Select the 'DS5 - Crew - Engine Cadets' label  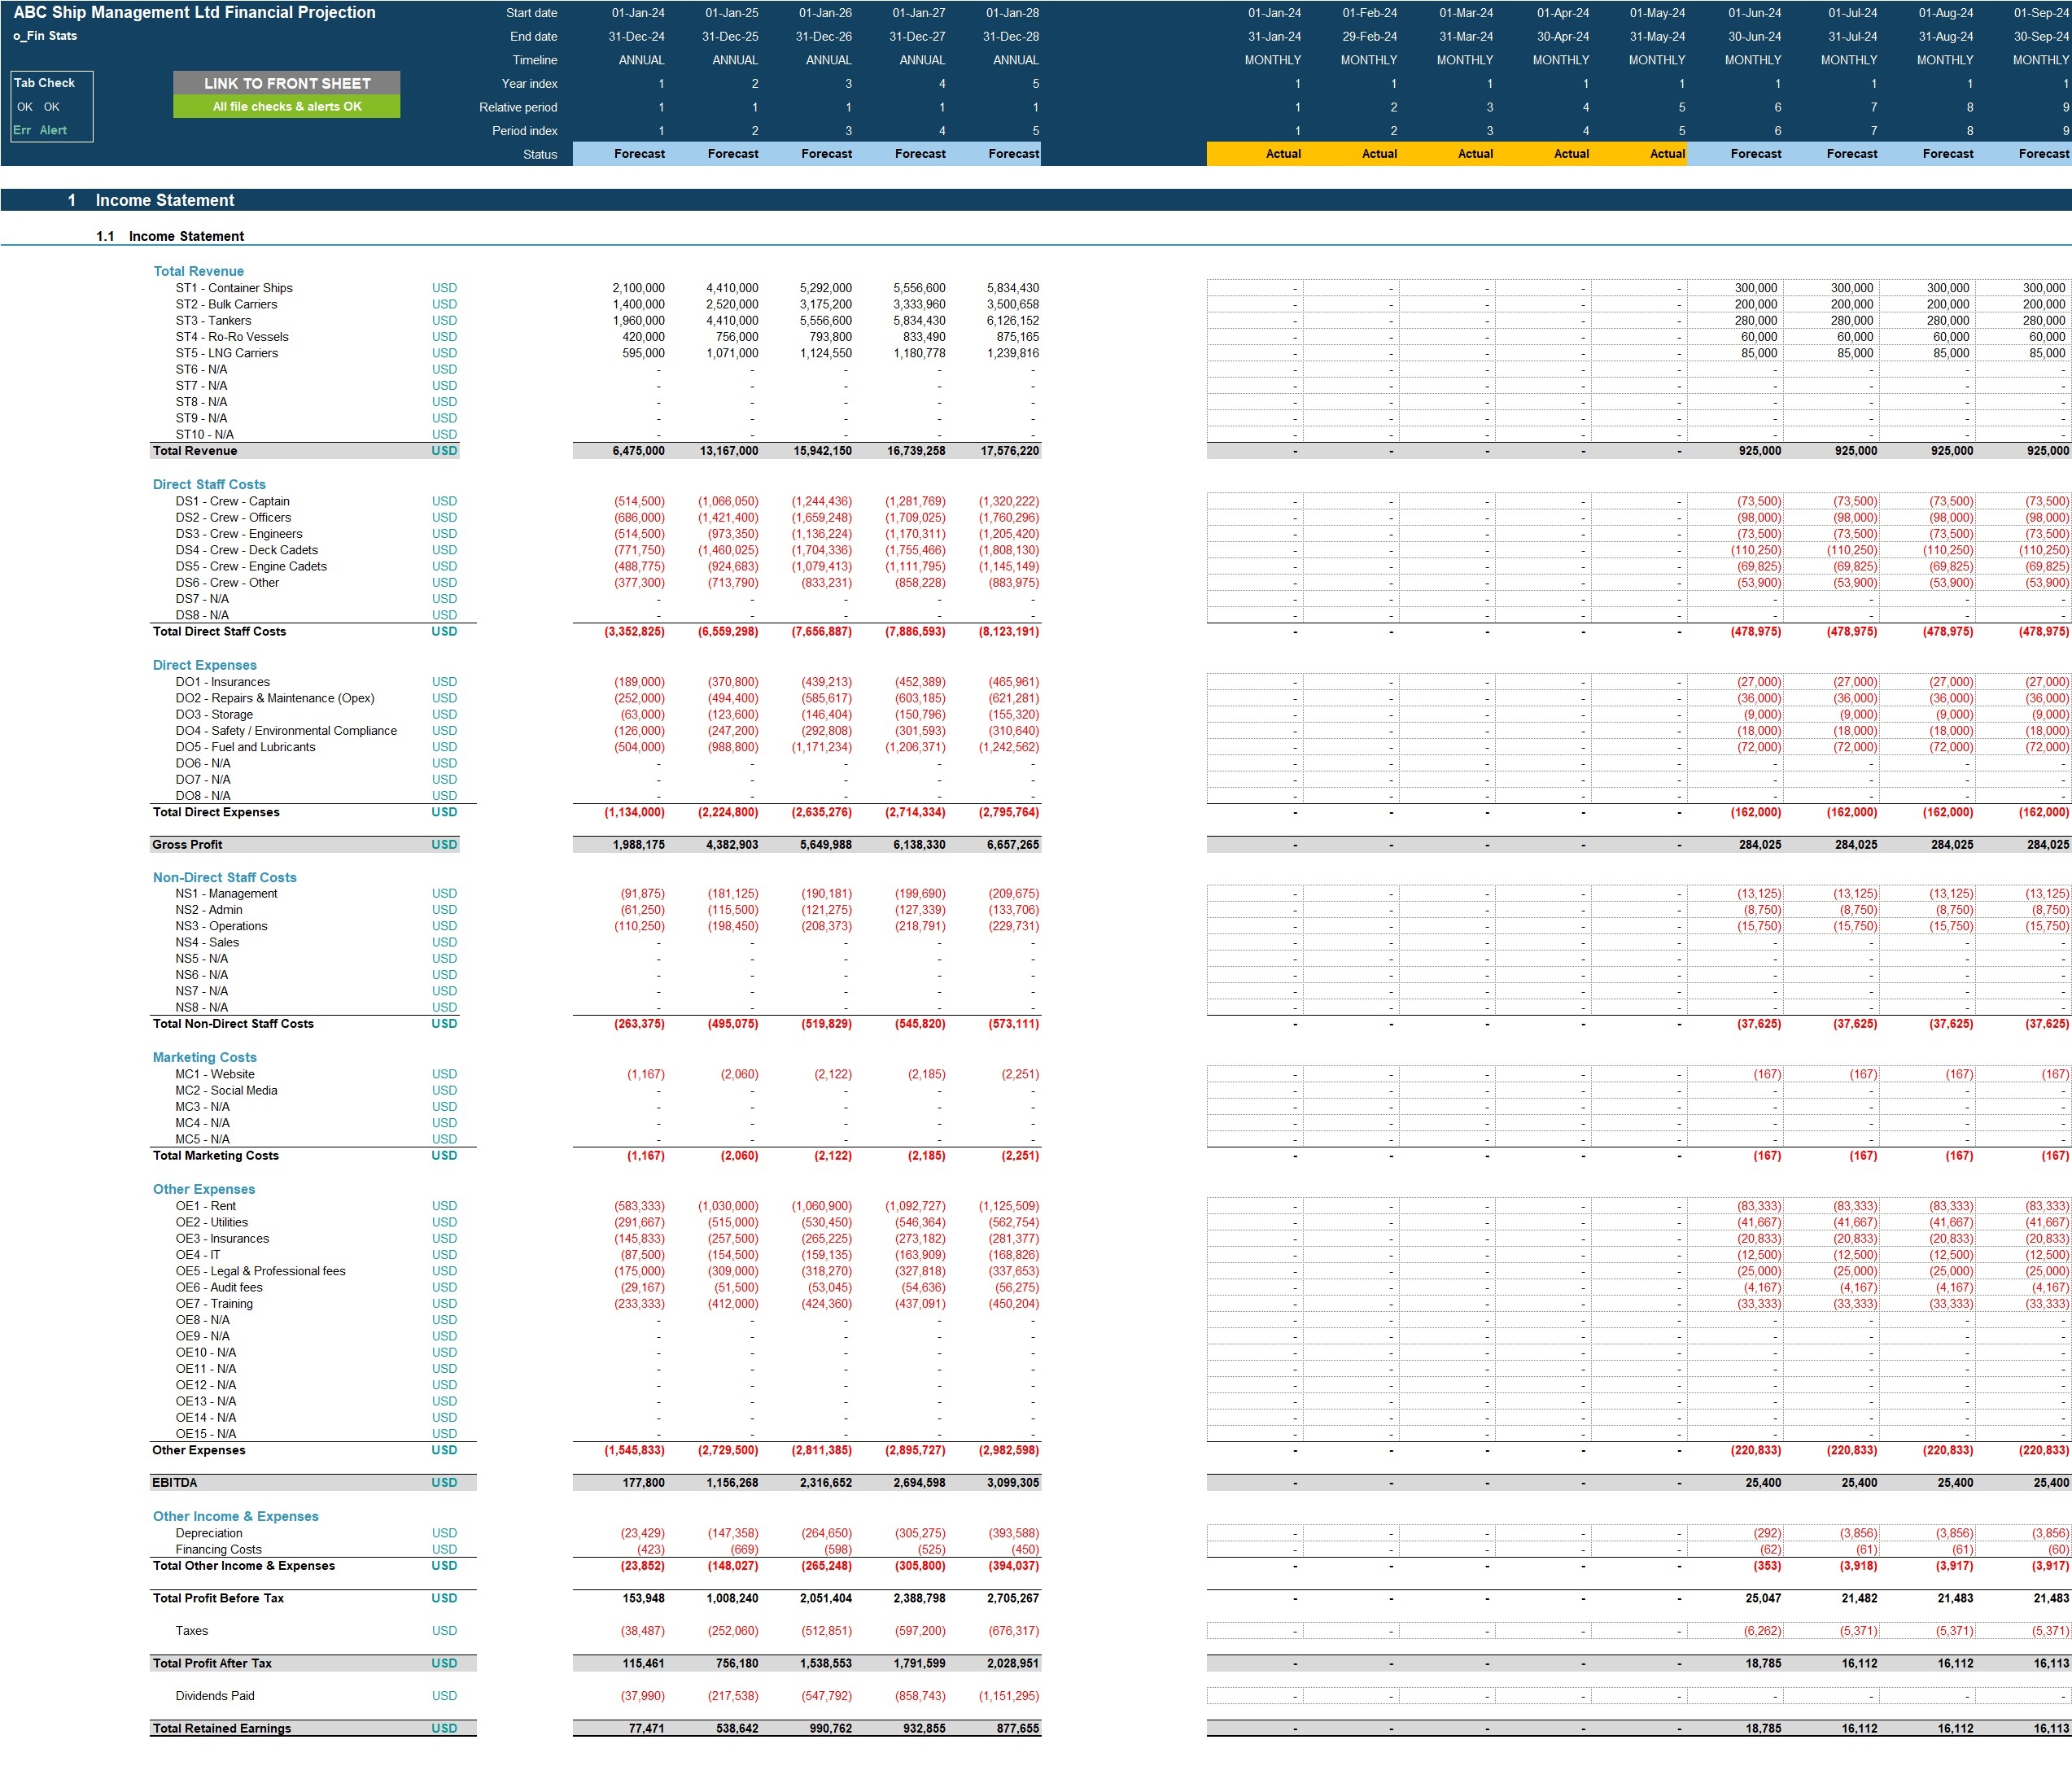251,566
